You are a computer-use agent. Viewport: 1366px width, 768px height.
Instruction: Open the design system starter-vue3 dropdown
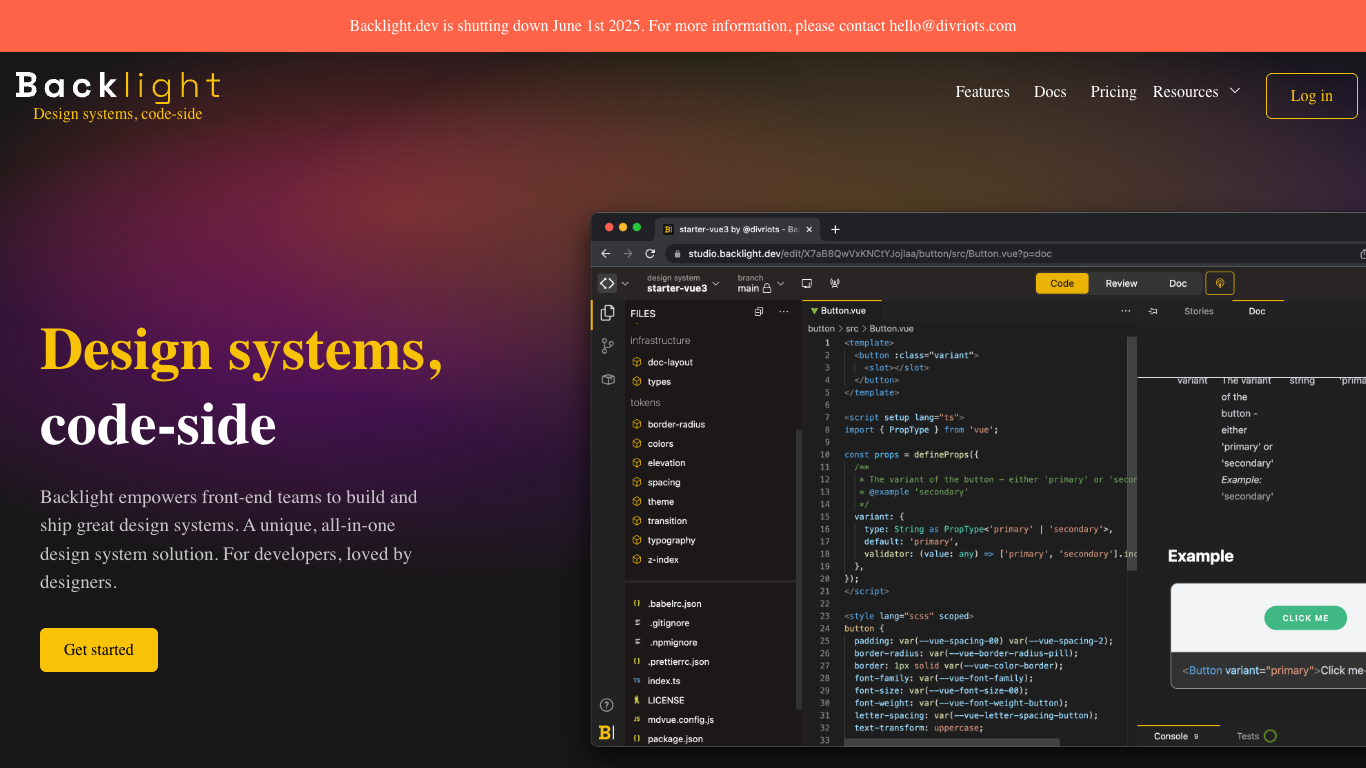point(682,284)
